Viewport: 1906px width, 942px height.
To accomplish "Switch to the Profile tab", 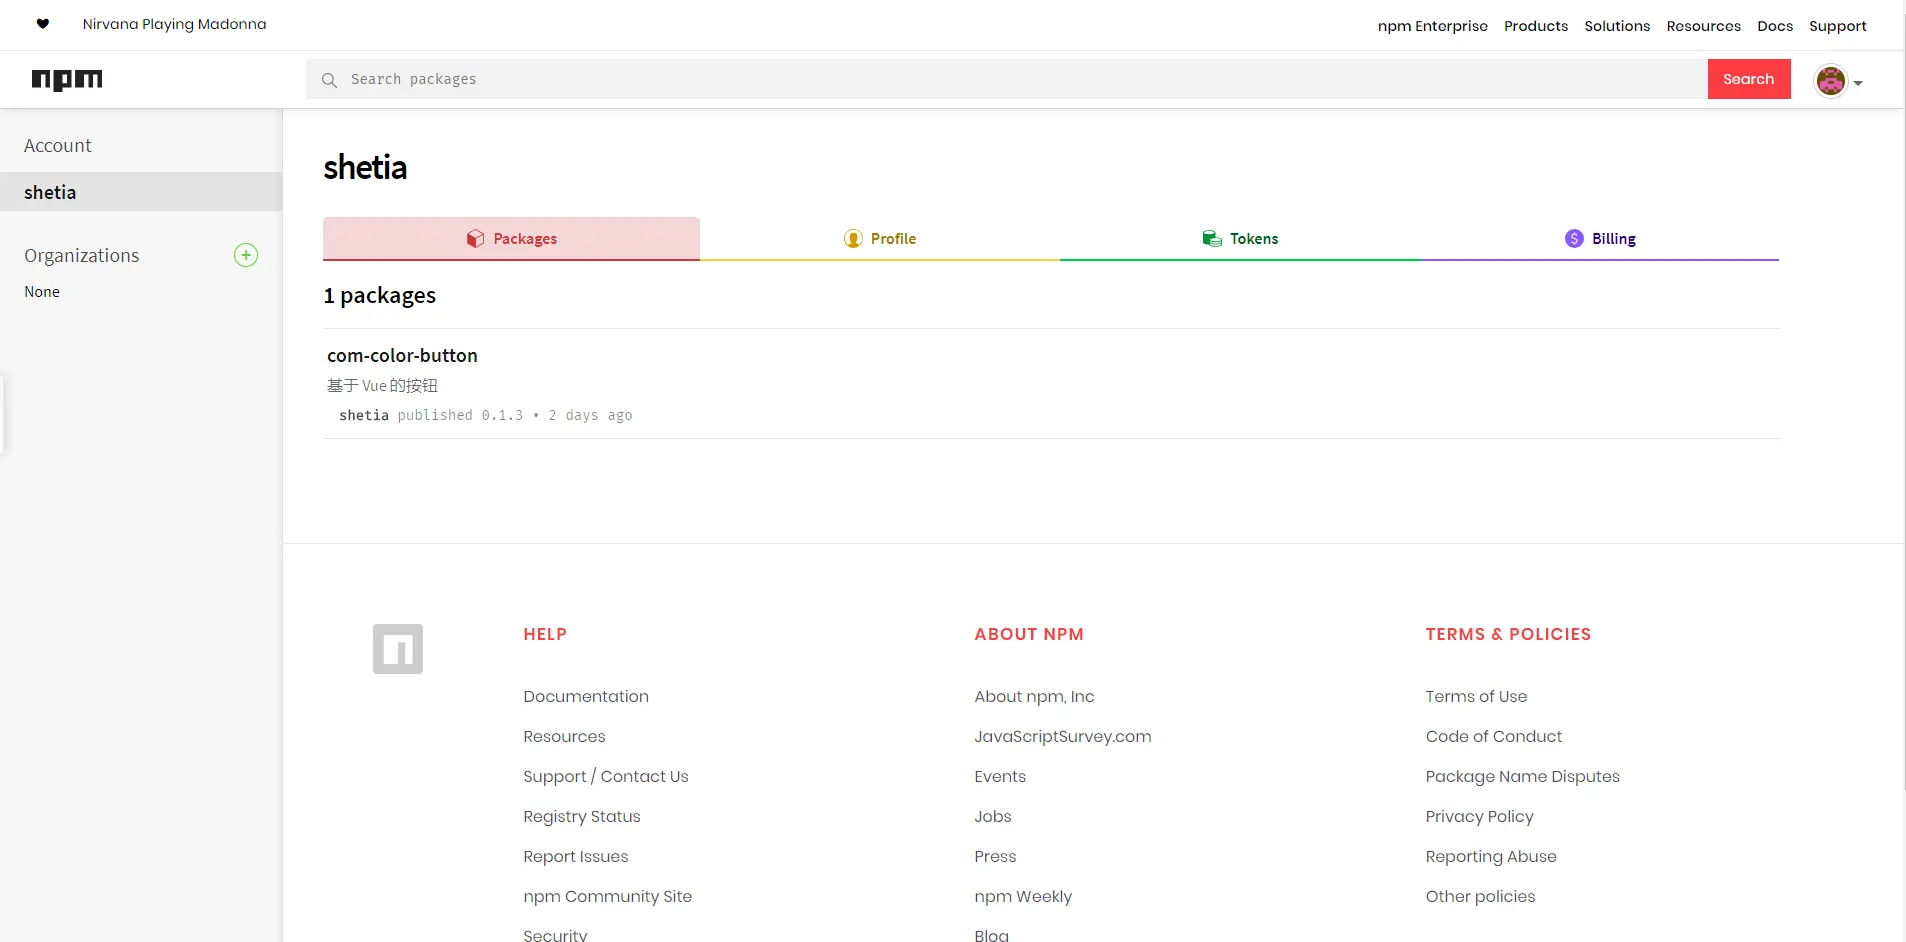I will (x=880, y=239).
